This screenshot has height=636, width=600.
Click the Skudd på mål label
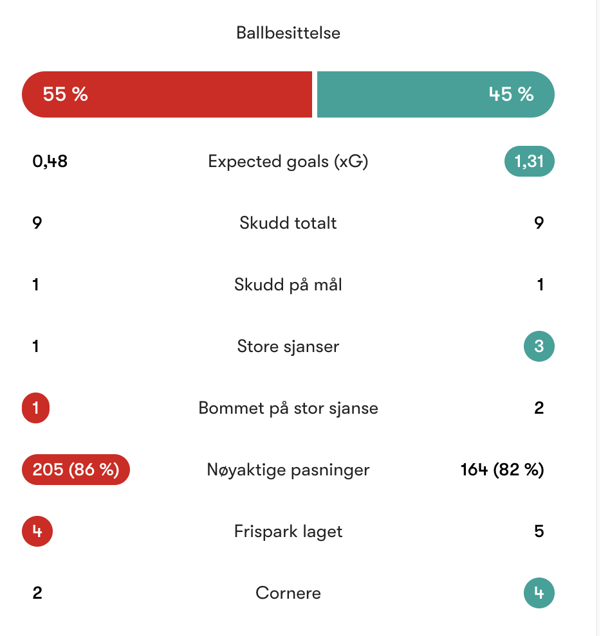(x=288, y=285)
